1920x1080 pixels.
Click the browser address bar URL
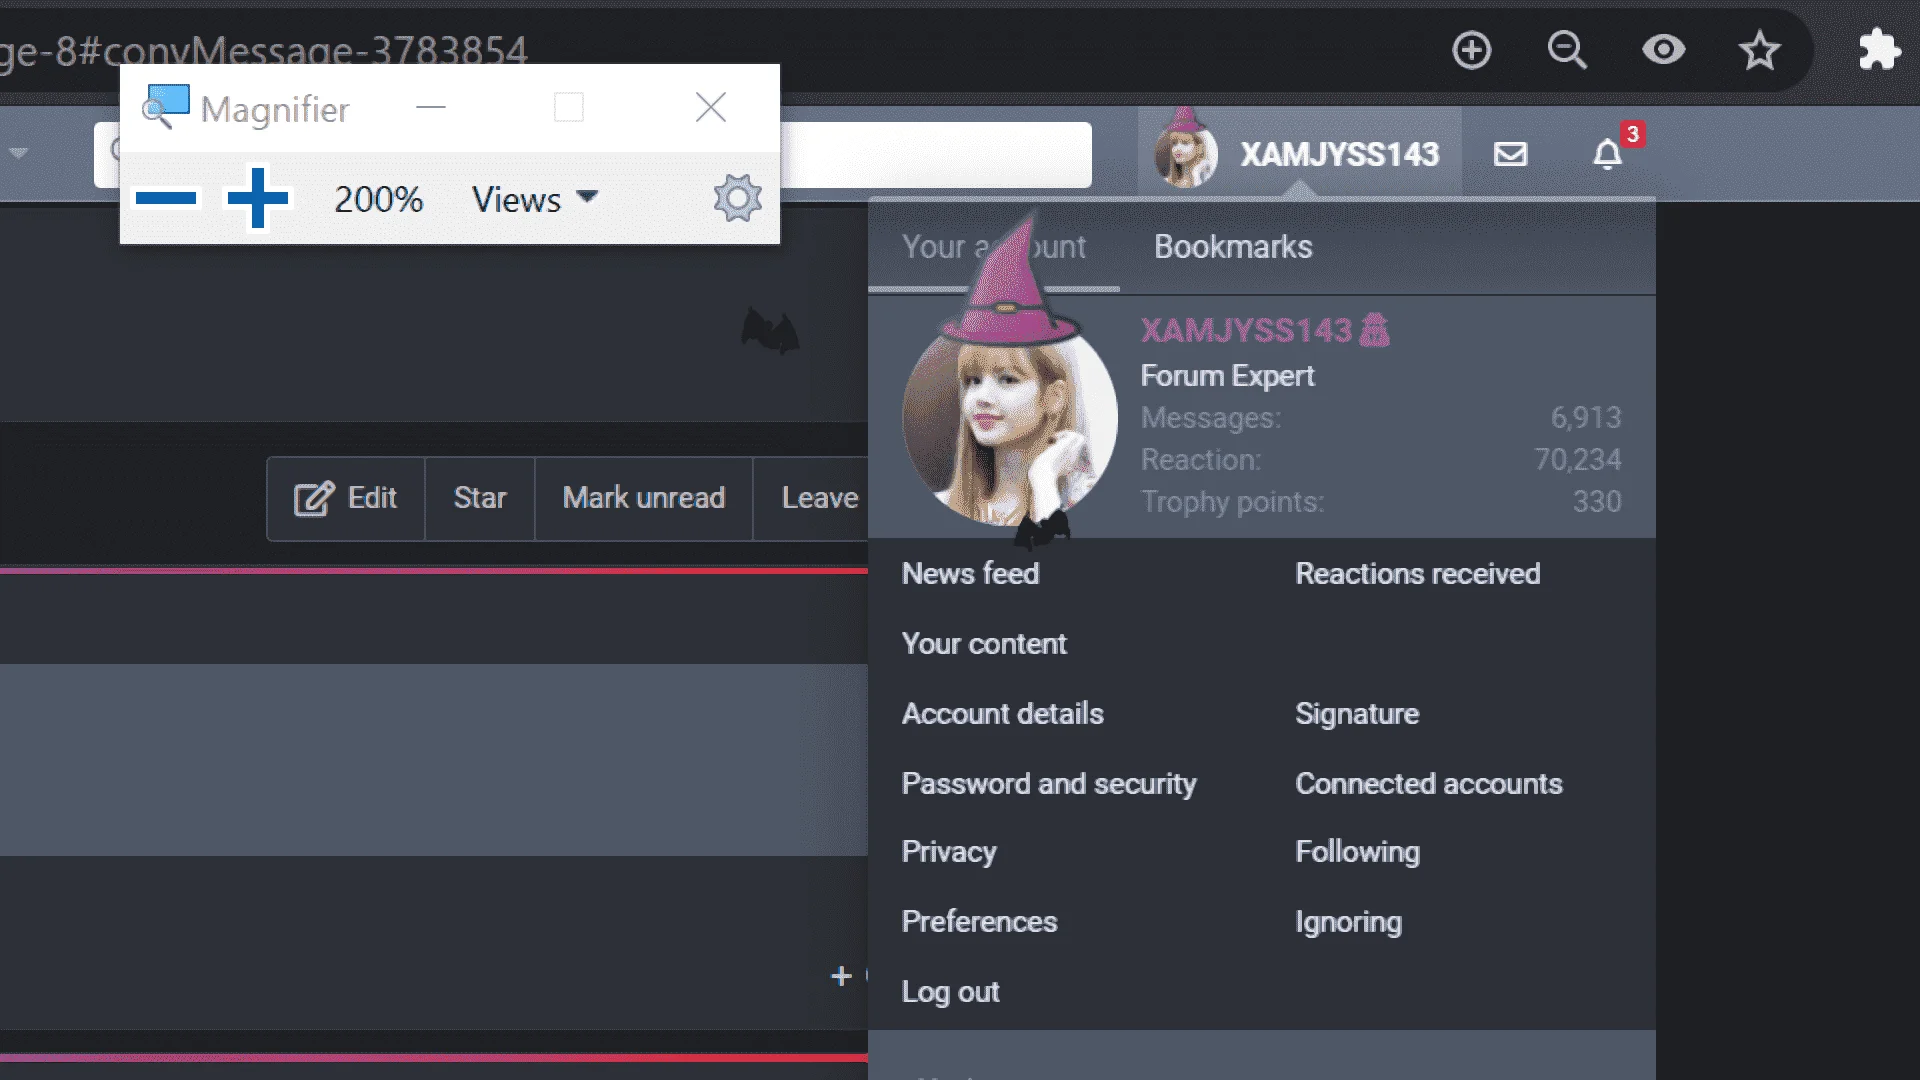(264, 50)
